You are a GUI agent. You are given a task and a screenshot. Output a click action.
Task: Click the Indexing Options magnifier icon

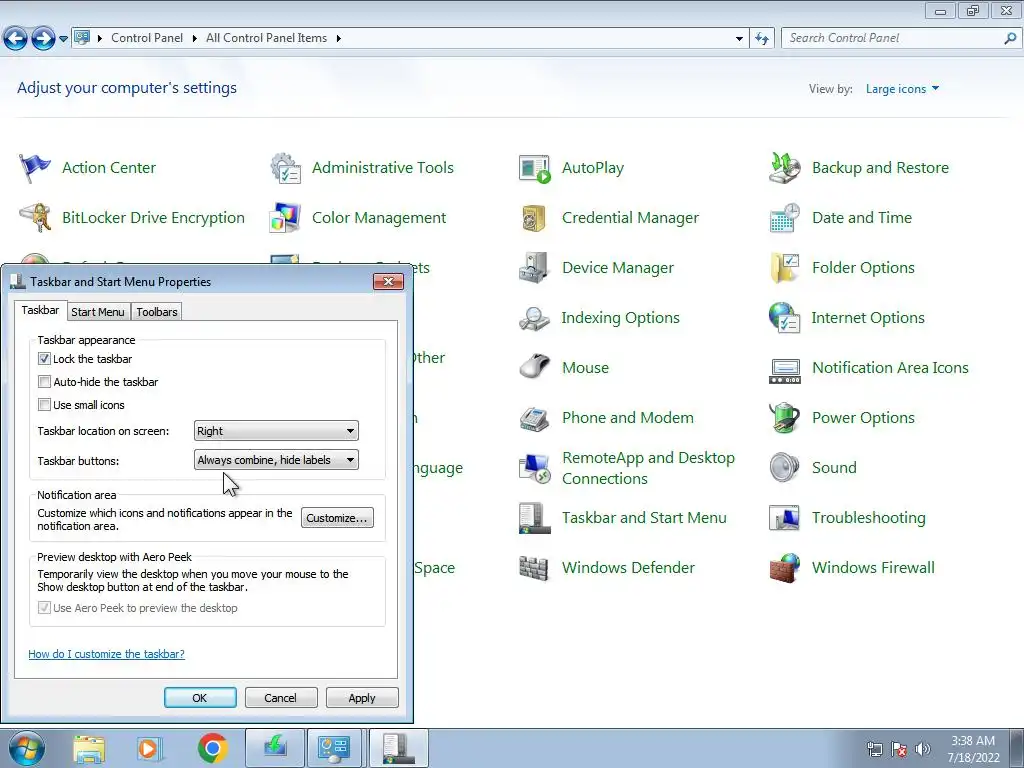[x=535, y=319]
